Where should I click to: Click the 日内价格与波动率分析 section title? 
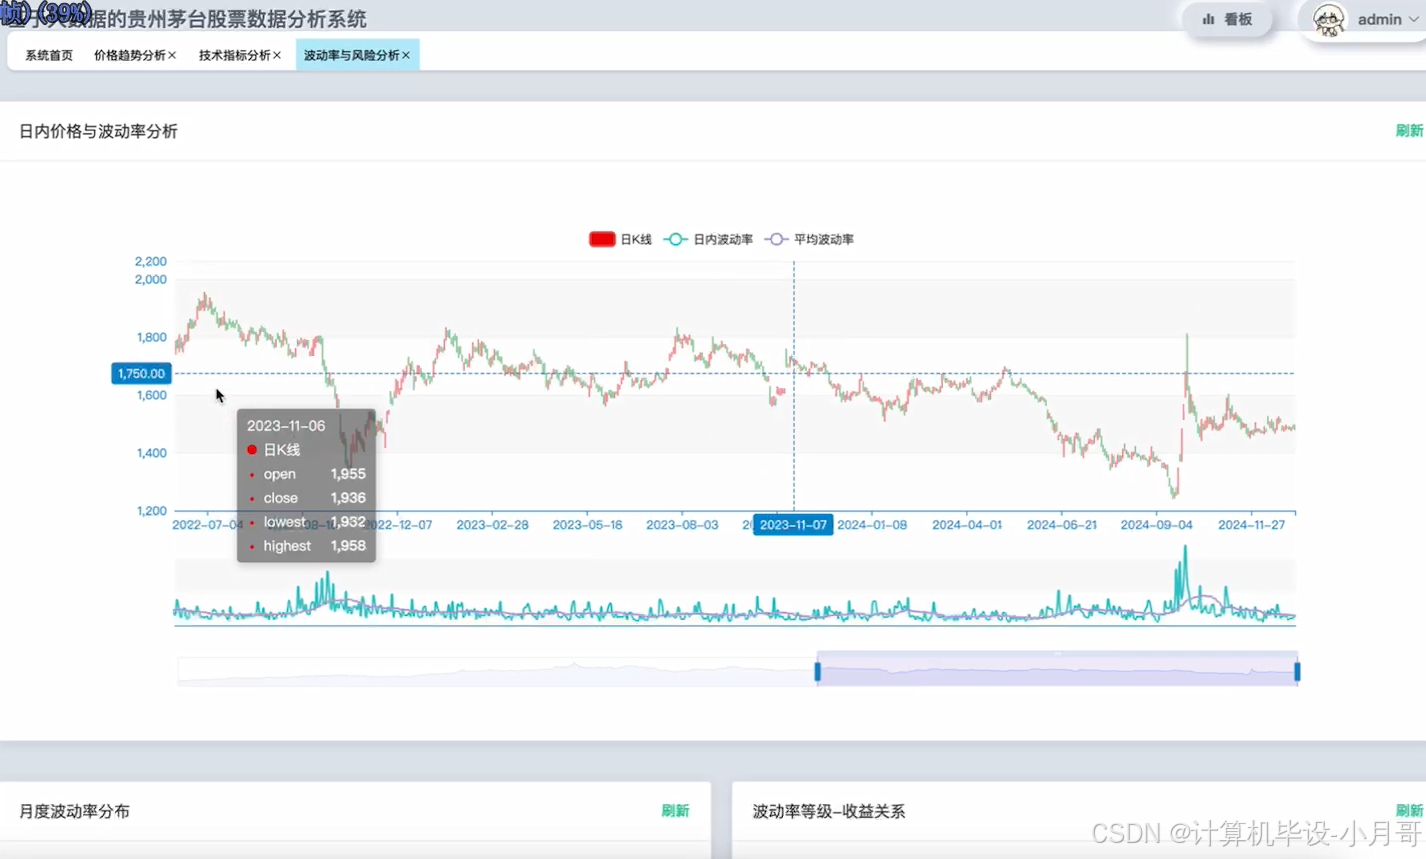tap(98, 131)
